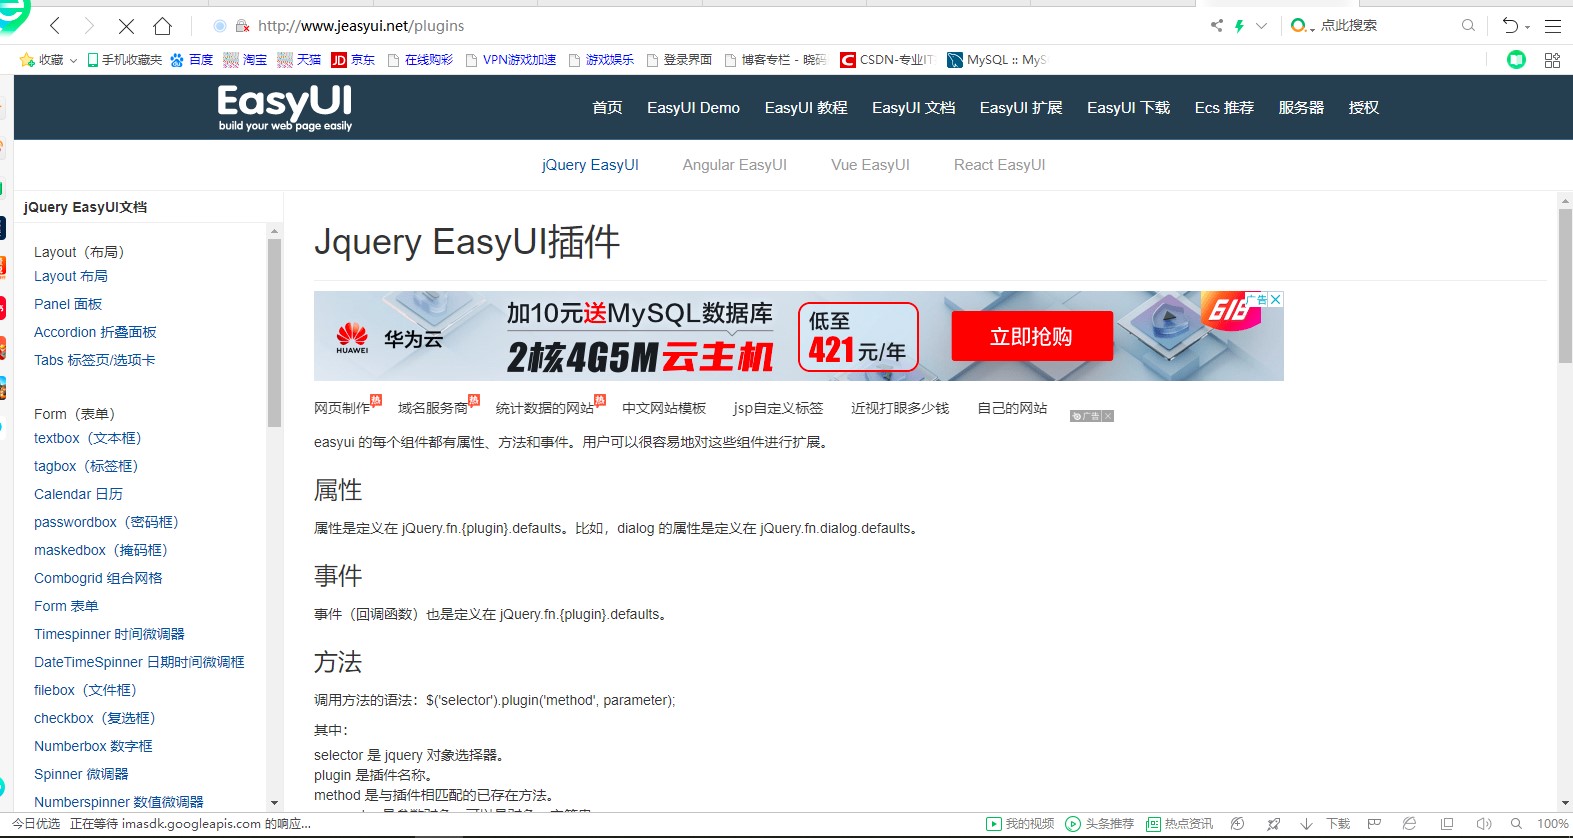Open 服务器 menu item
1573x838 pixels.
click(1301, 108)
